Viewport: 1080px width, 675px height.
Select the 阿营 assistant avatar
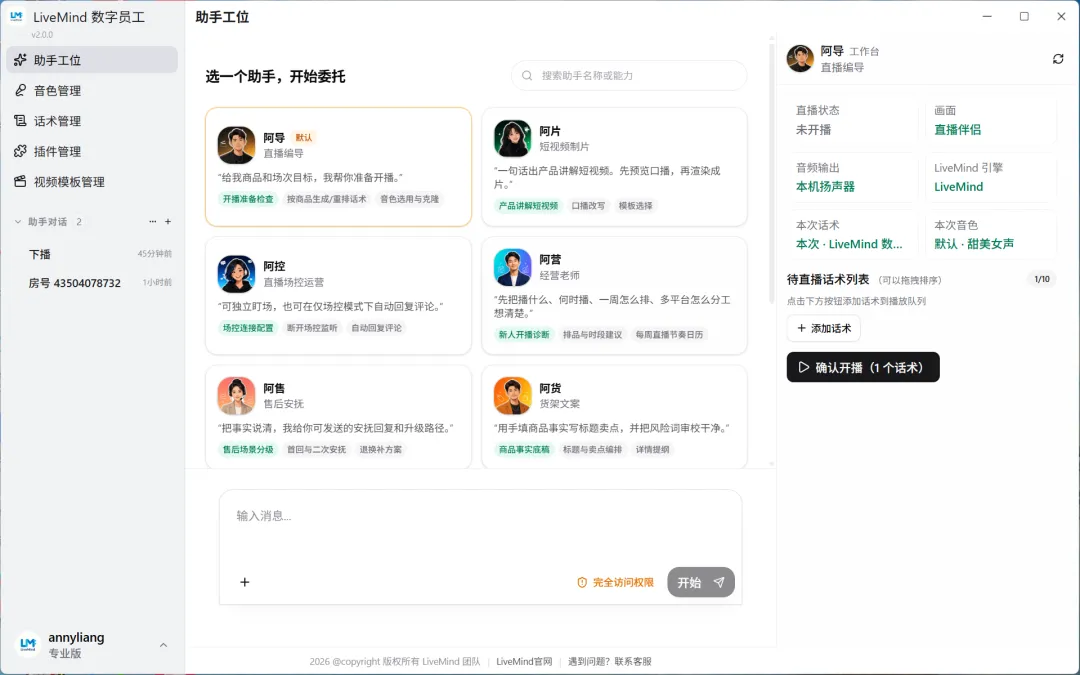pyautogui.click(x=512, y=267)
